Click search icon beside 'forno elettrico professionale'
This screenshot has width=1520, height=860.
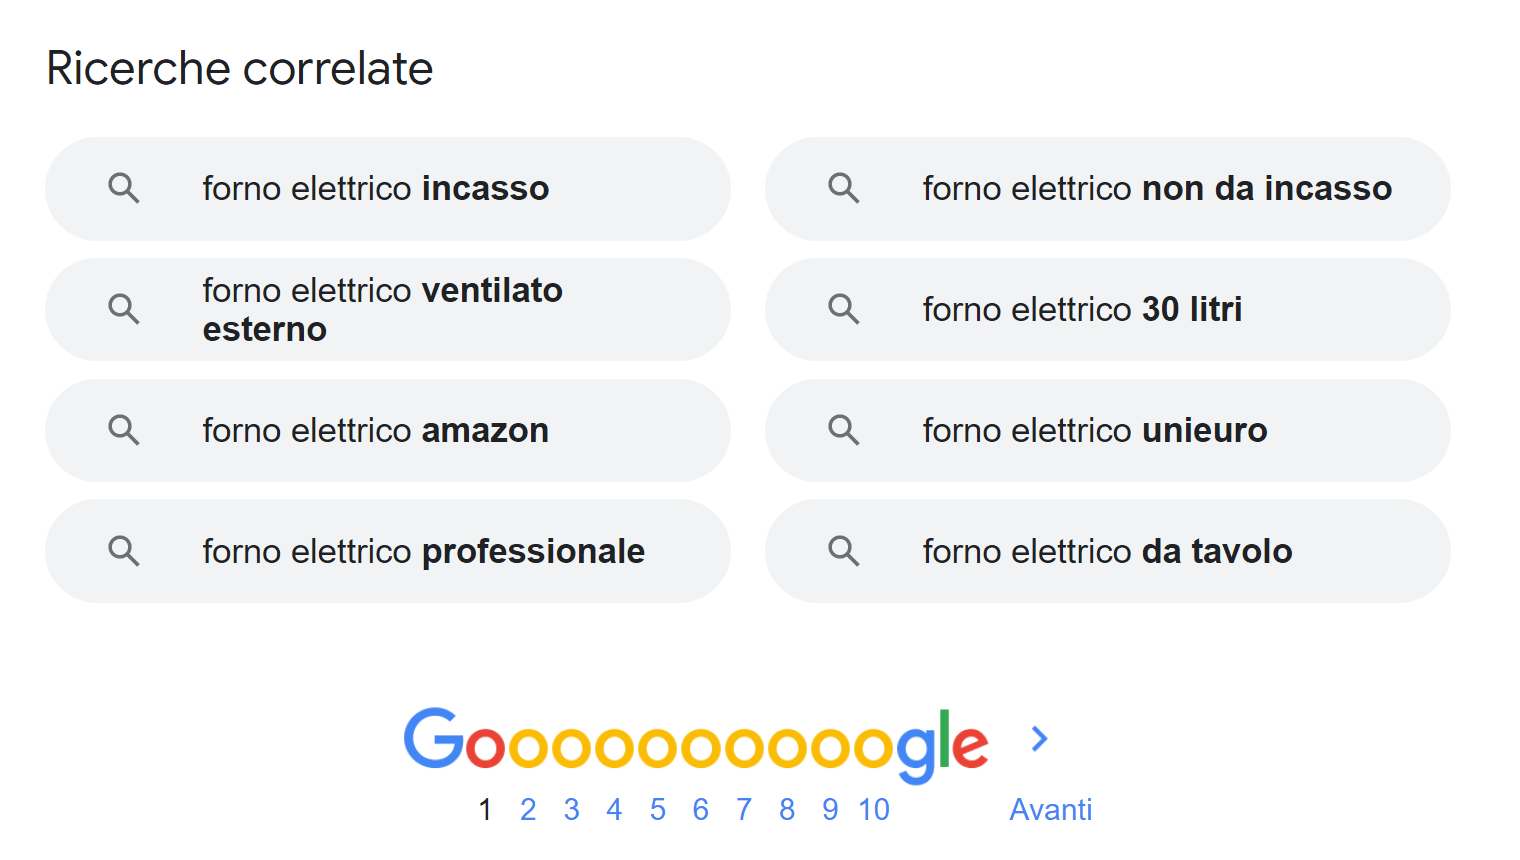pyautogui.click(x=124, y=551)
